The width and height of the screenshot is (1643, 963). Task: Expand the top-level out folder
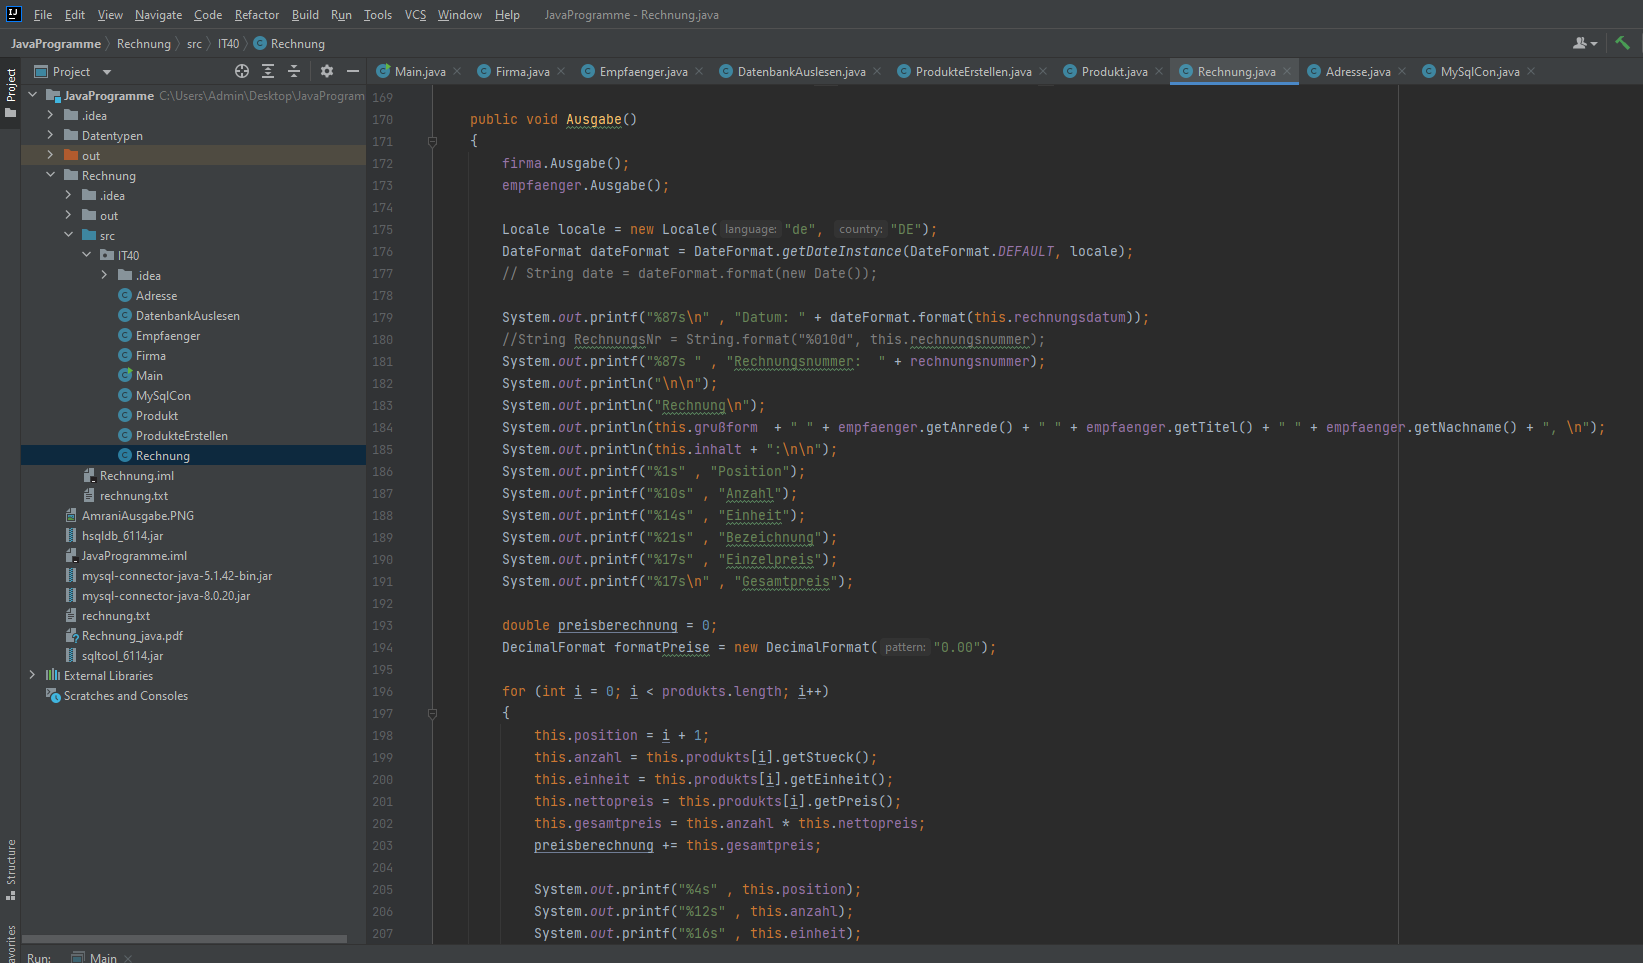(50, 155)
